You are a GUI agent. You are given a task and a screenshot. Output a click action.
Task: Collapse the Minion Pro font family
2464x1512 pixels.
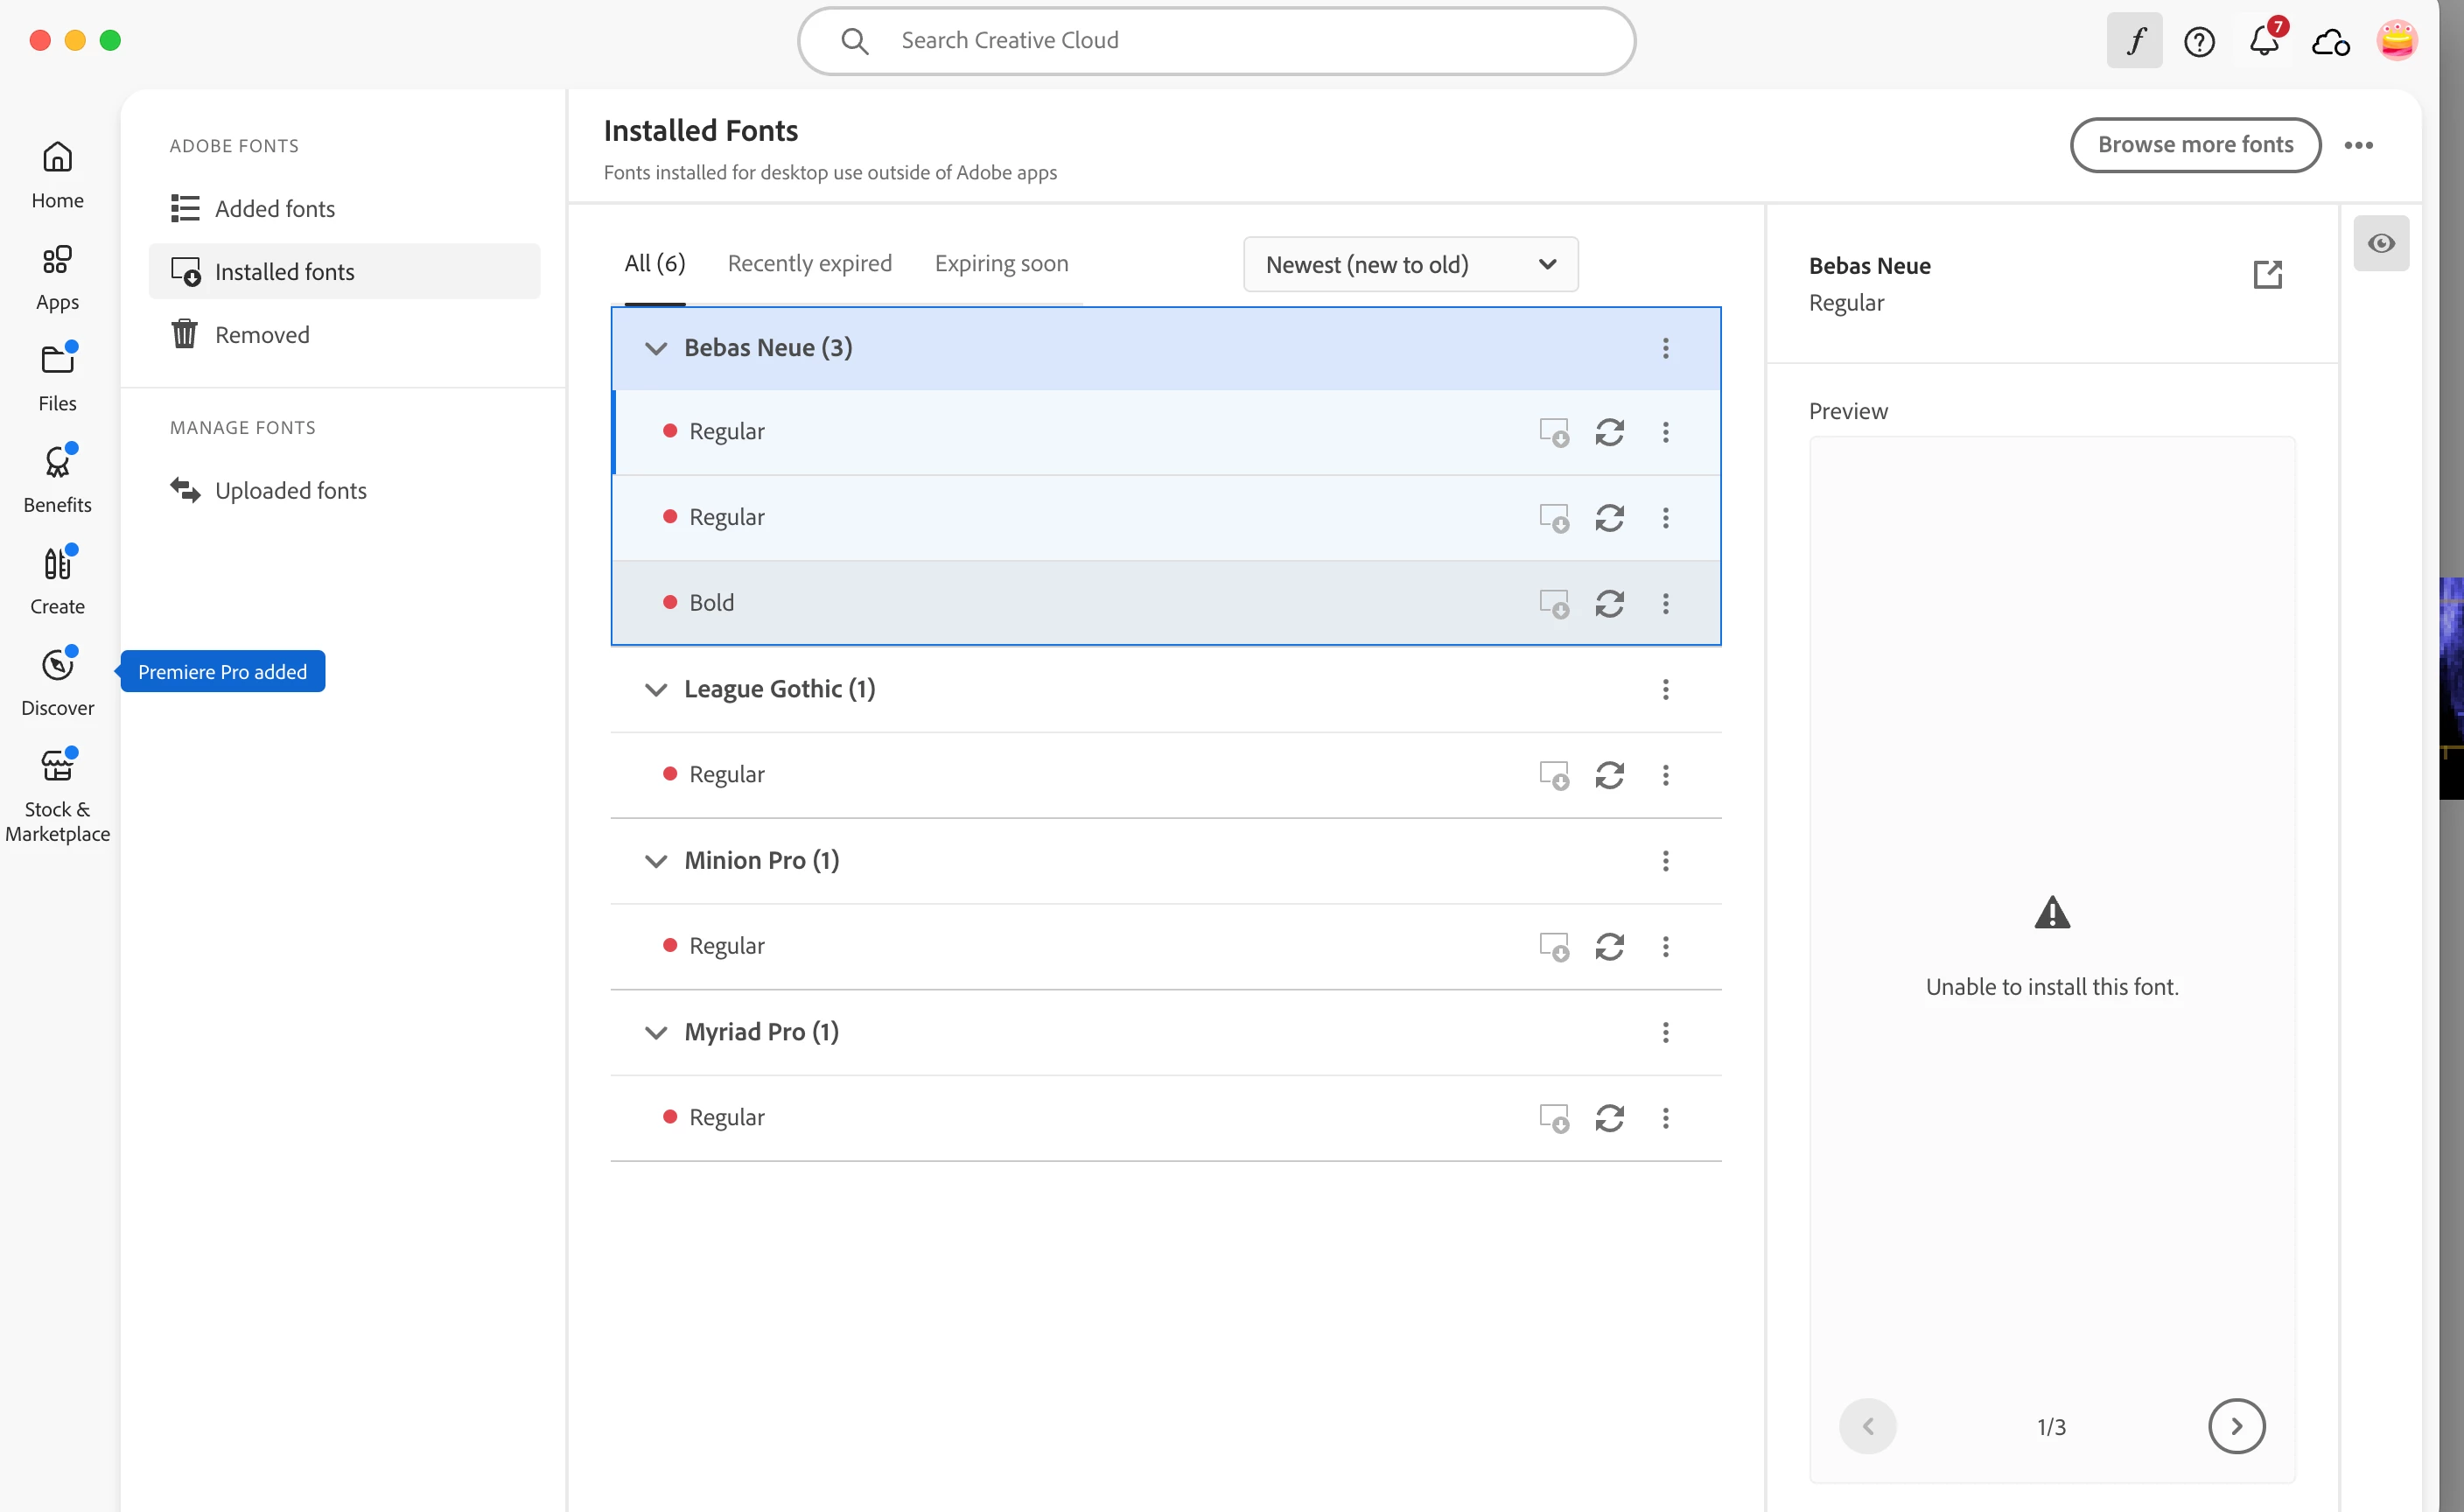[656, 861]
